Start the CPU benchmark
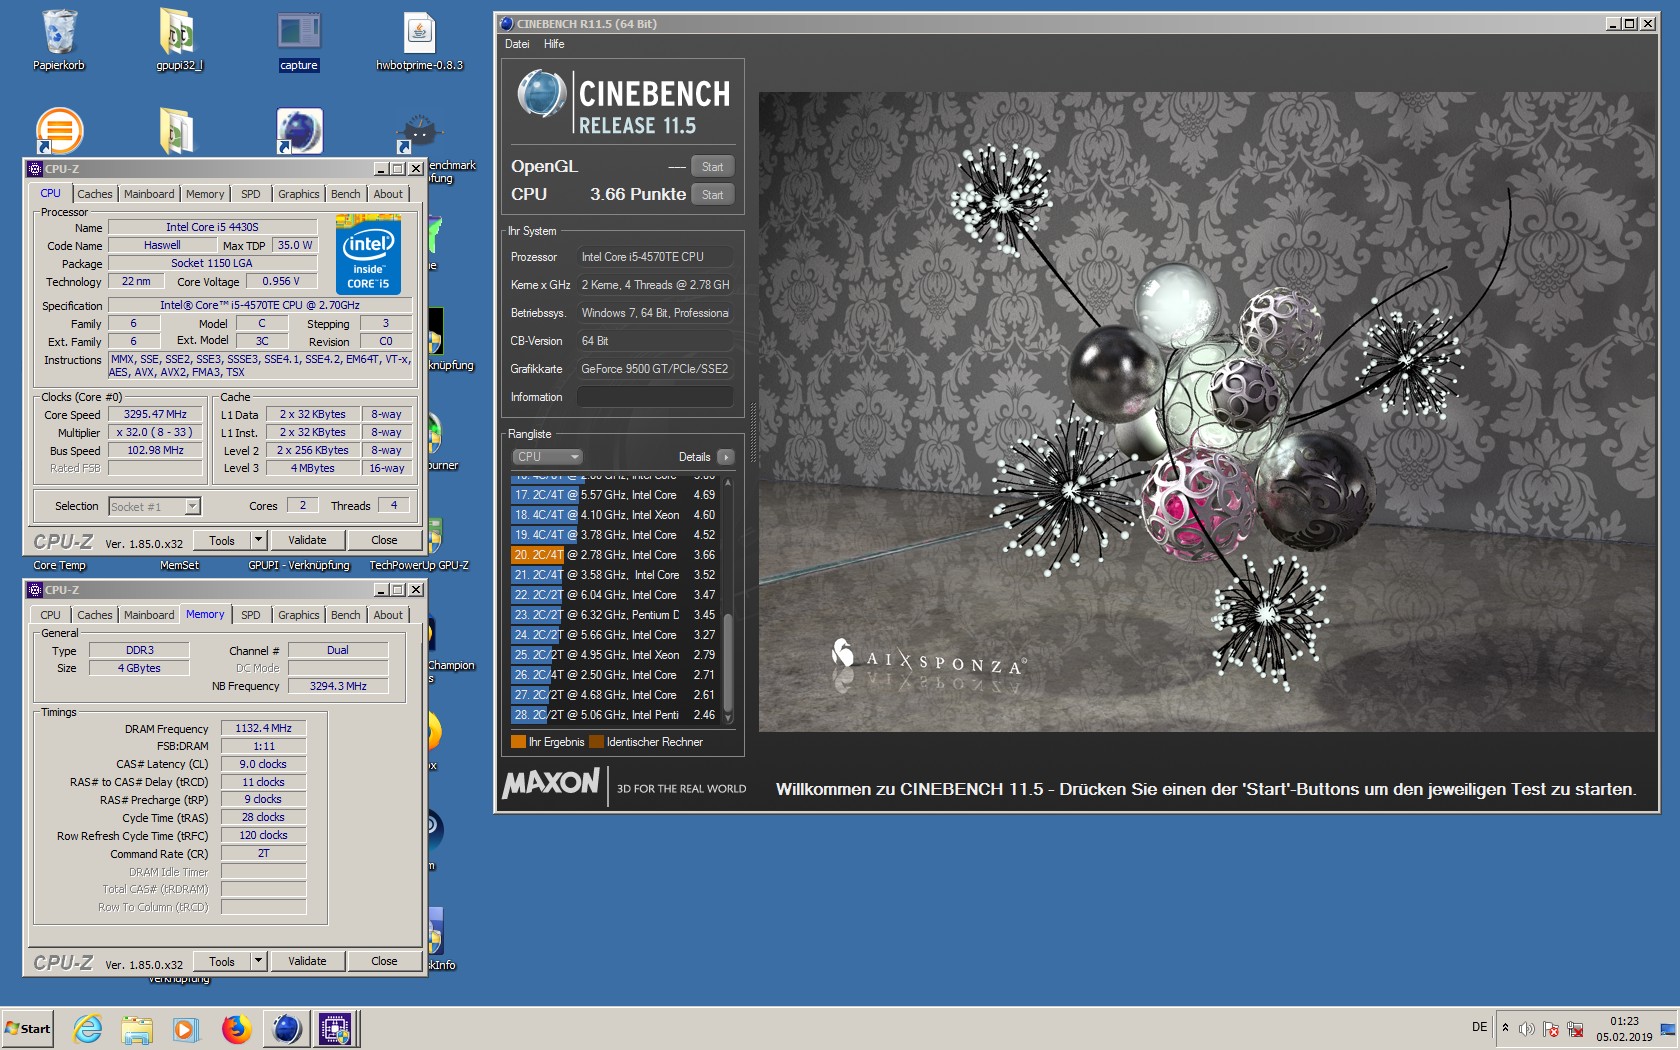 (x=713, y=195)
